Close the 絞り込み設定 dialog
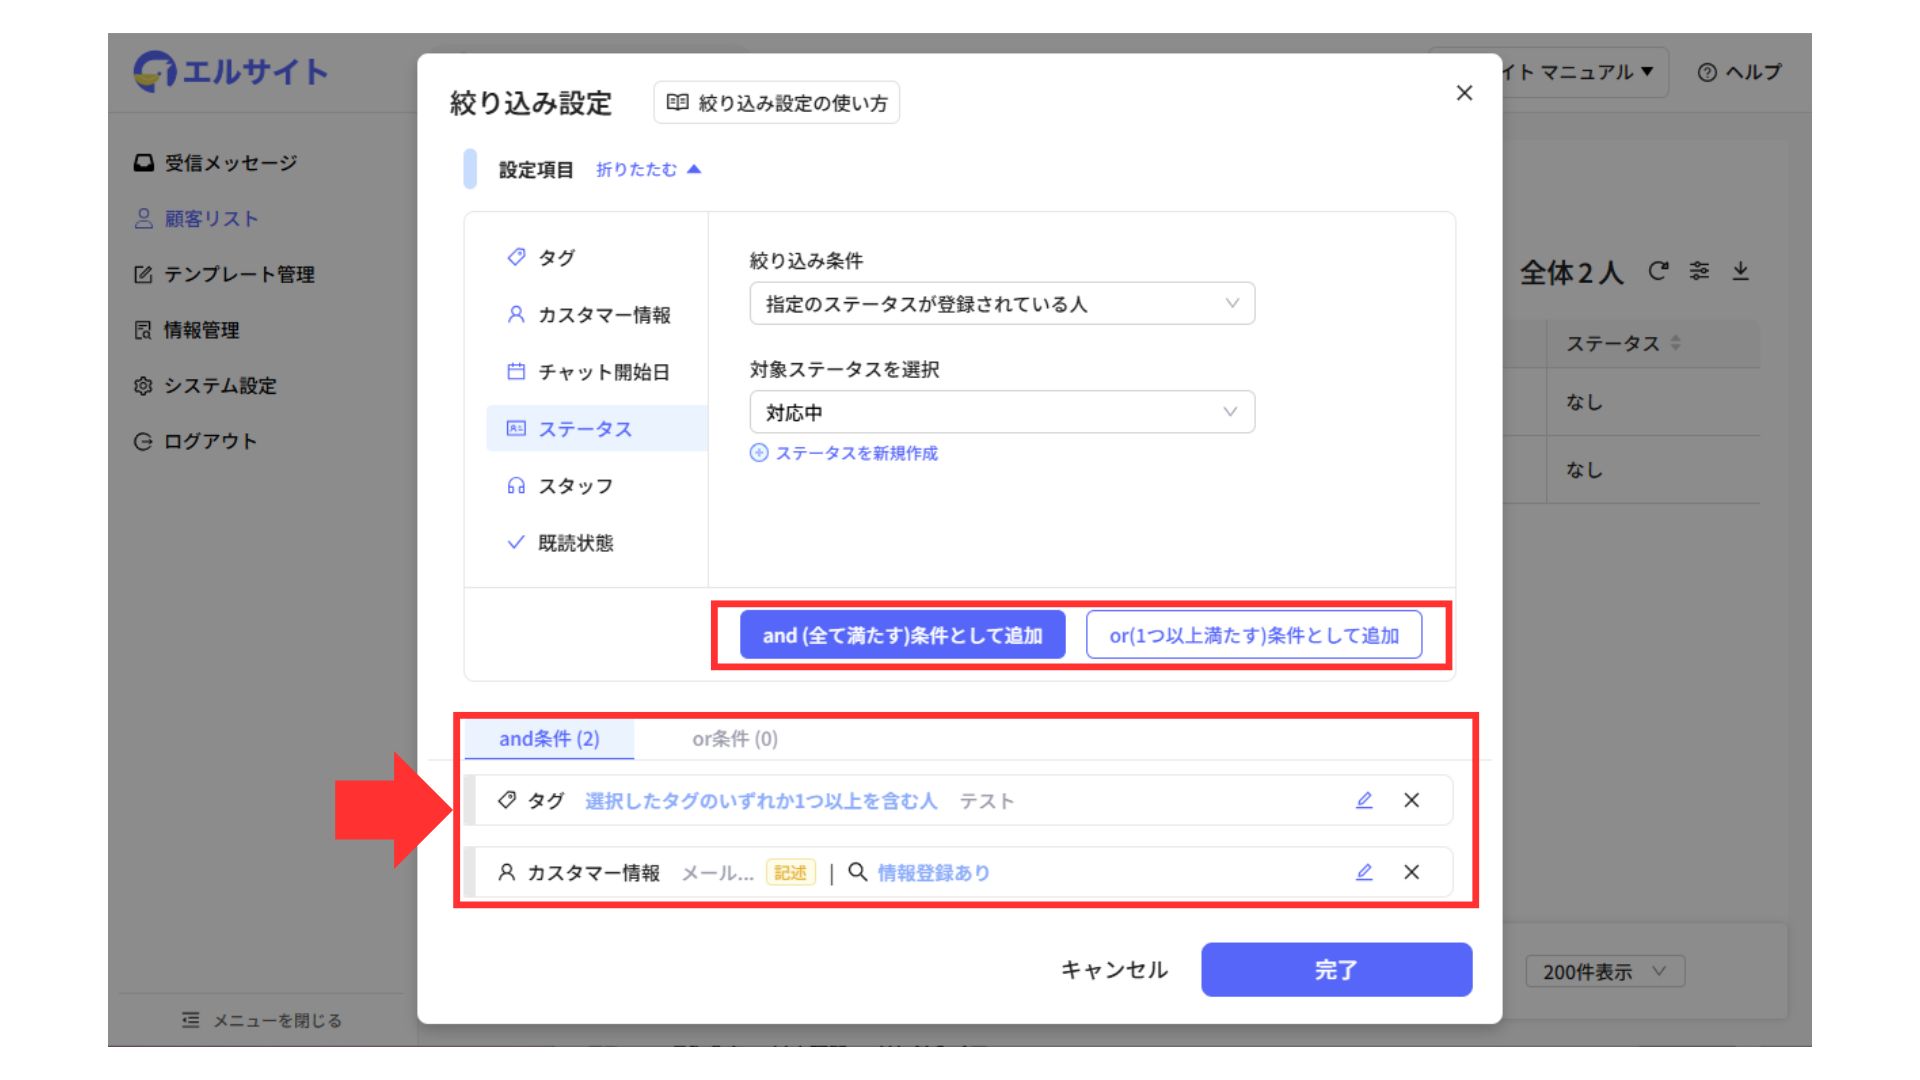This screenshot has width=1920, height=1080. coord(1464,93)
